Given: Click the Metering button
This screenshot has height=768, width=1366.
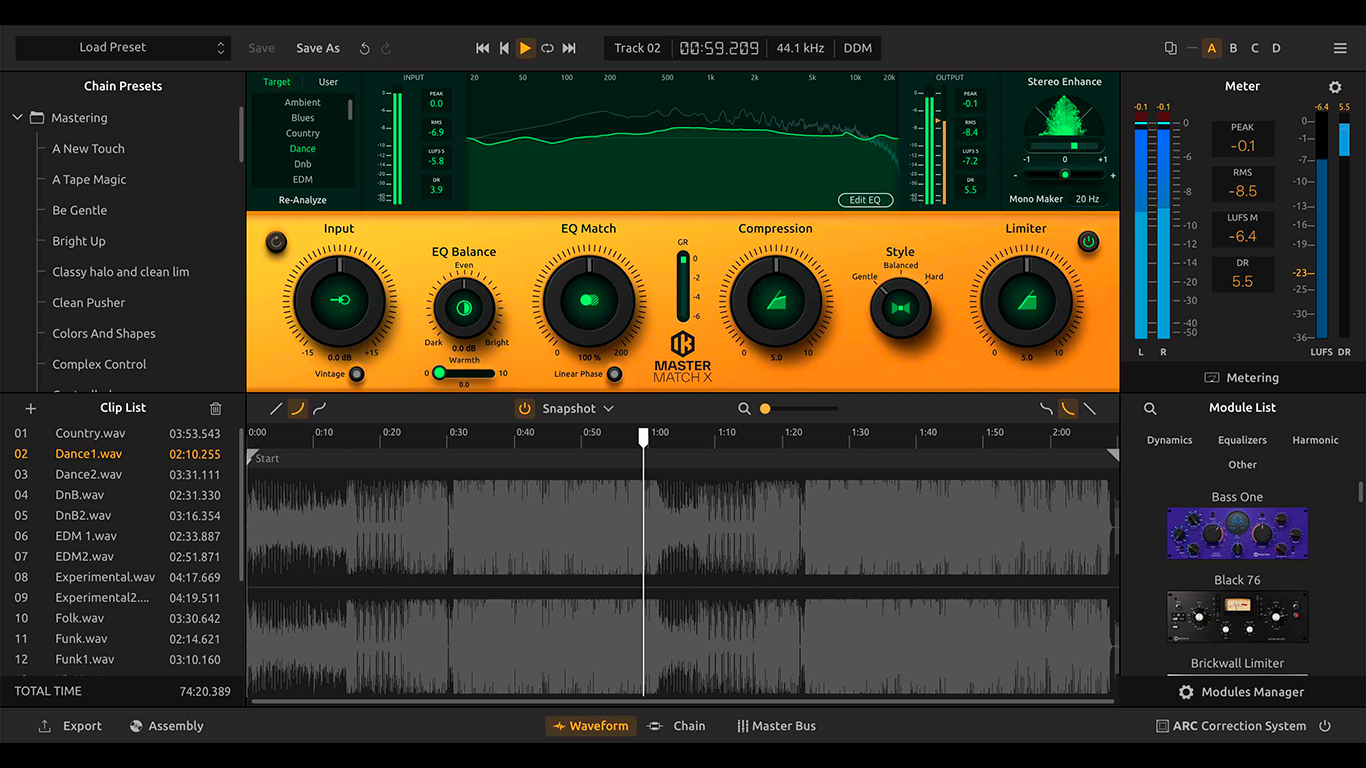Looking at the screenshot, I should [x=1241, y=378].
